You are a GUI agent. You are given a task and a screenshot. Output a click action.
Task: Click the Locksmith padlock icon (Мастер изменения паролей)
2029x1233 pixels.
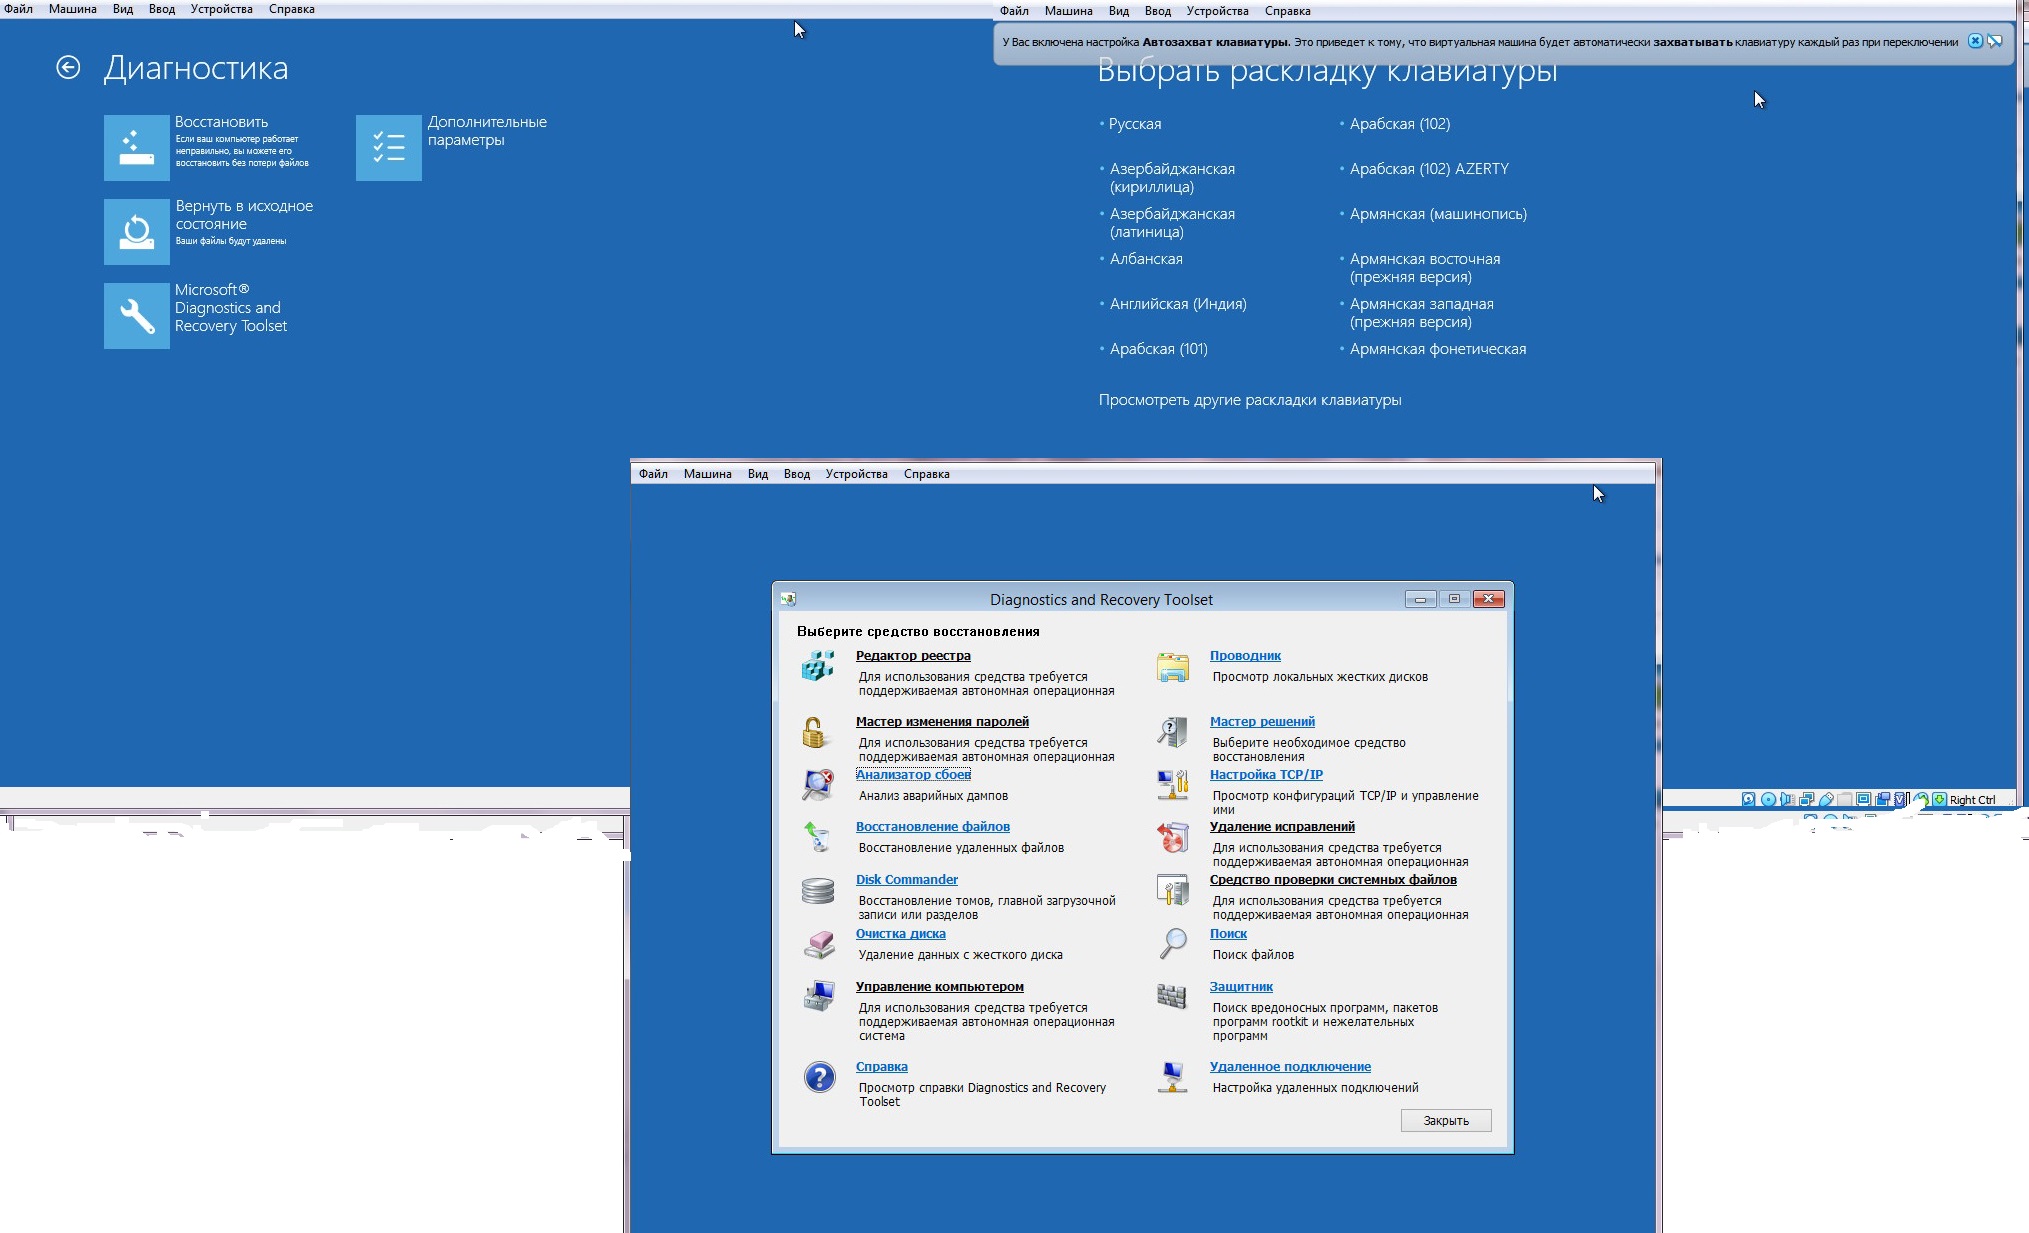point(815,733)
